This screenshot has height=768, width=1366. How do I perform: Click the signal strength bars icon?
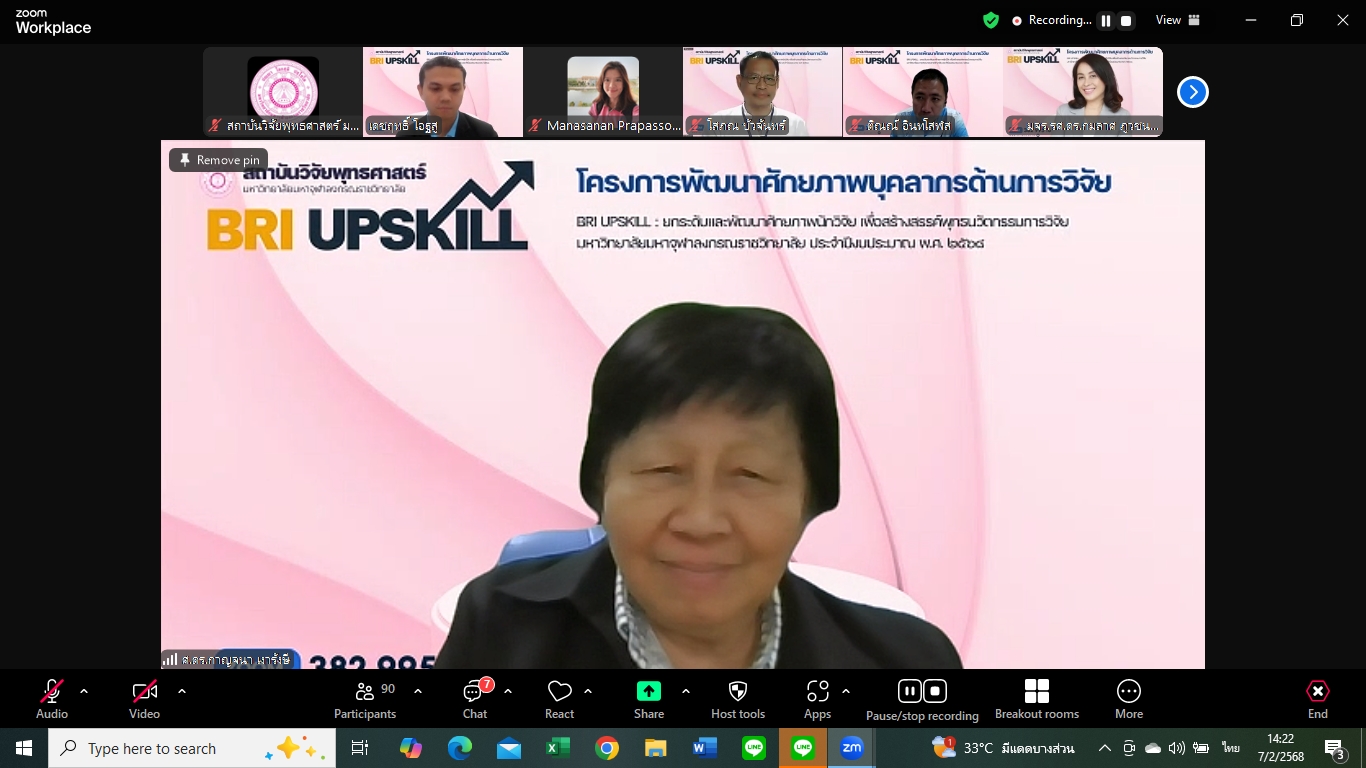point(170,660)
